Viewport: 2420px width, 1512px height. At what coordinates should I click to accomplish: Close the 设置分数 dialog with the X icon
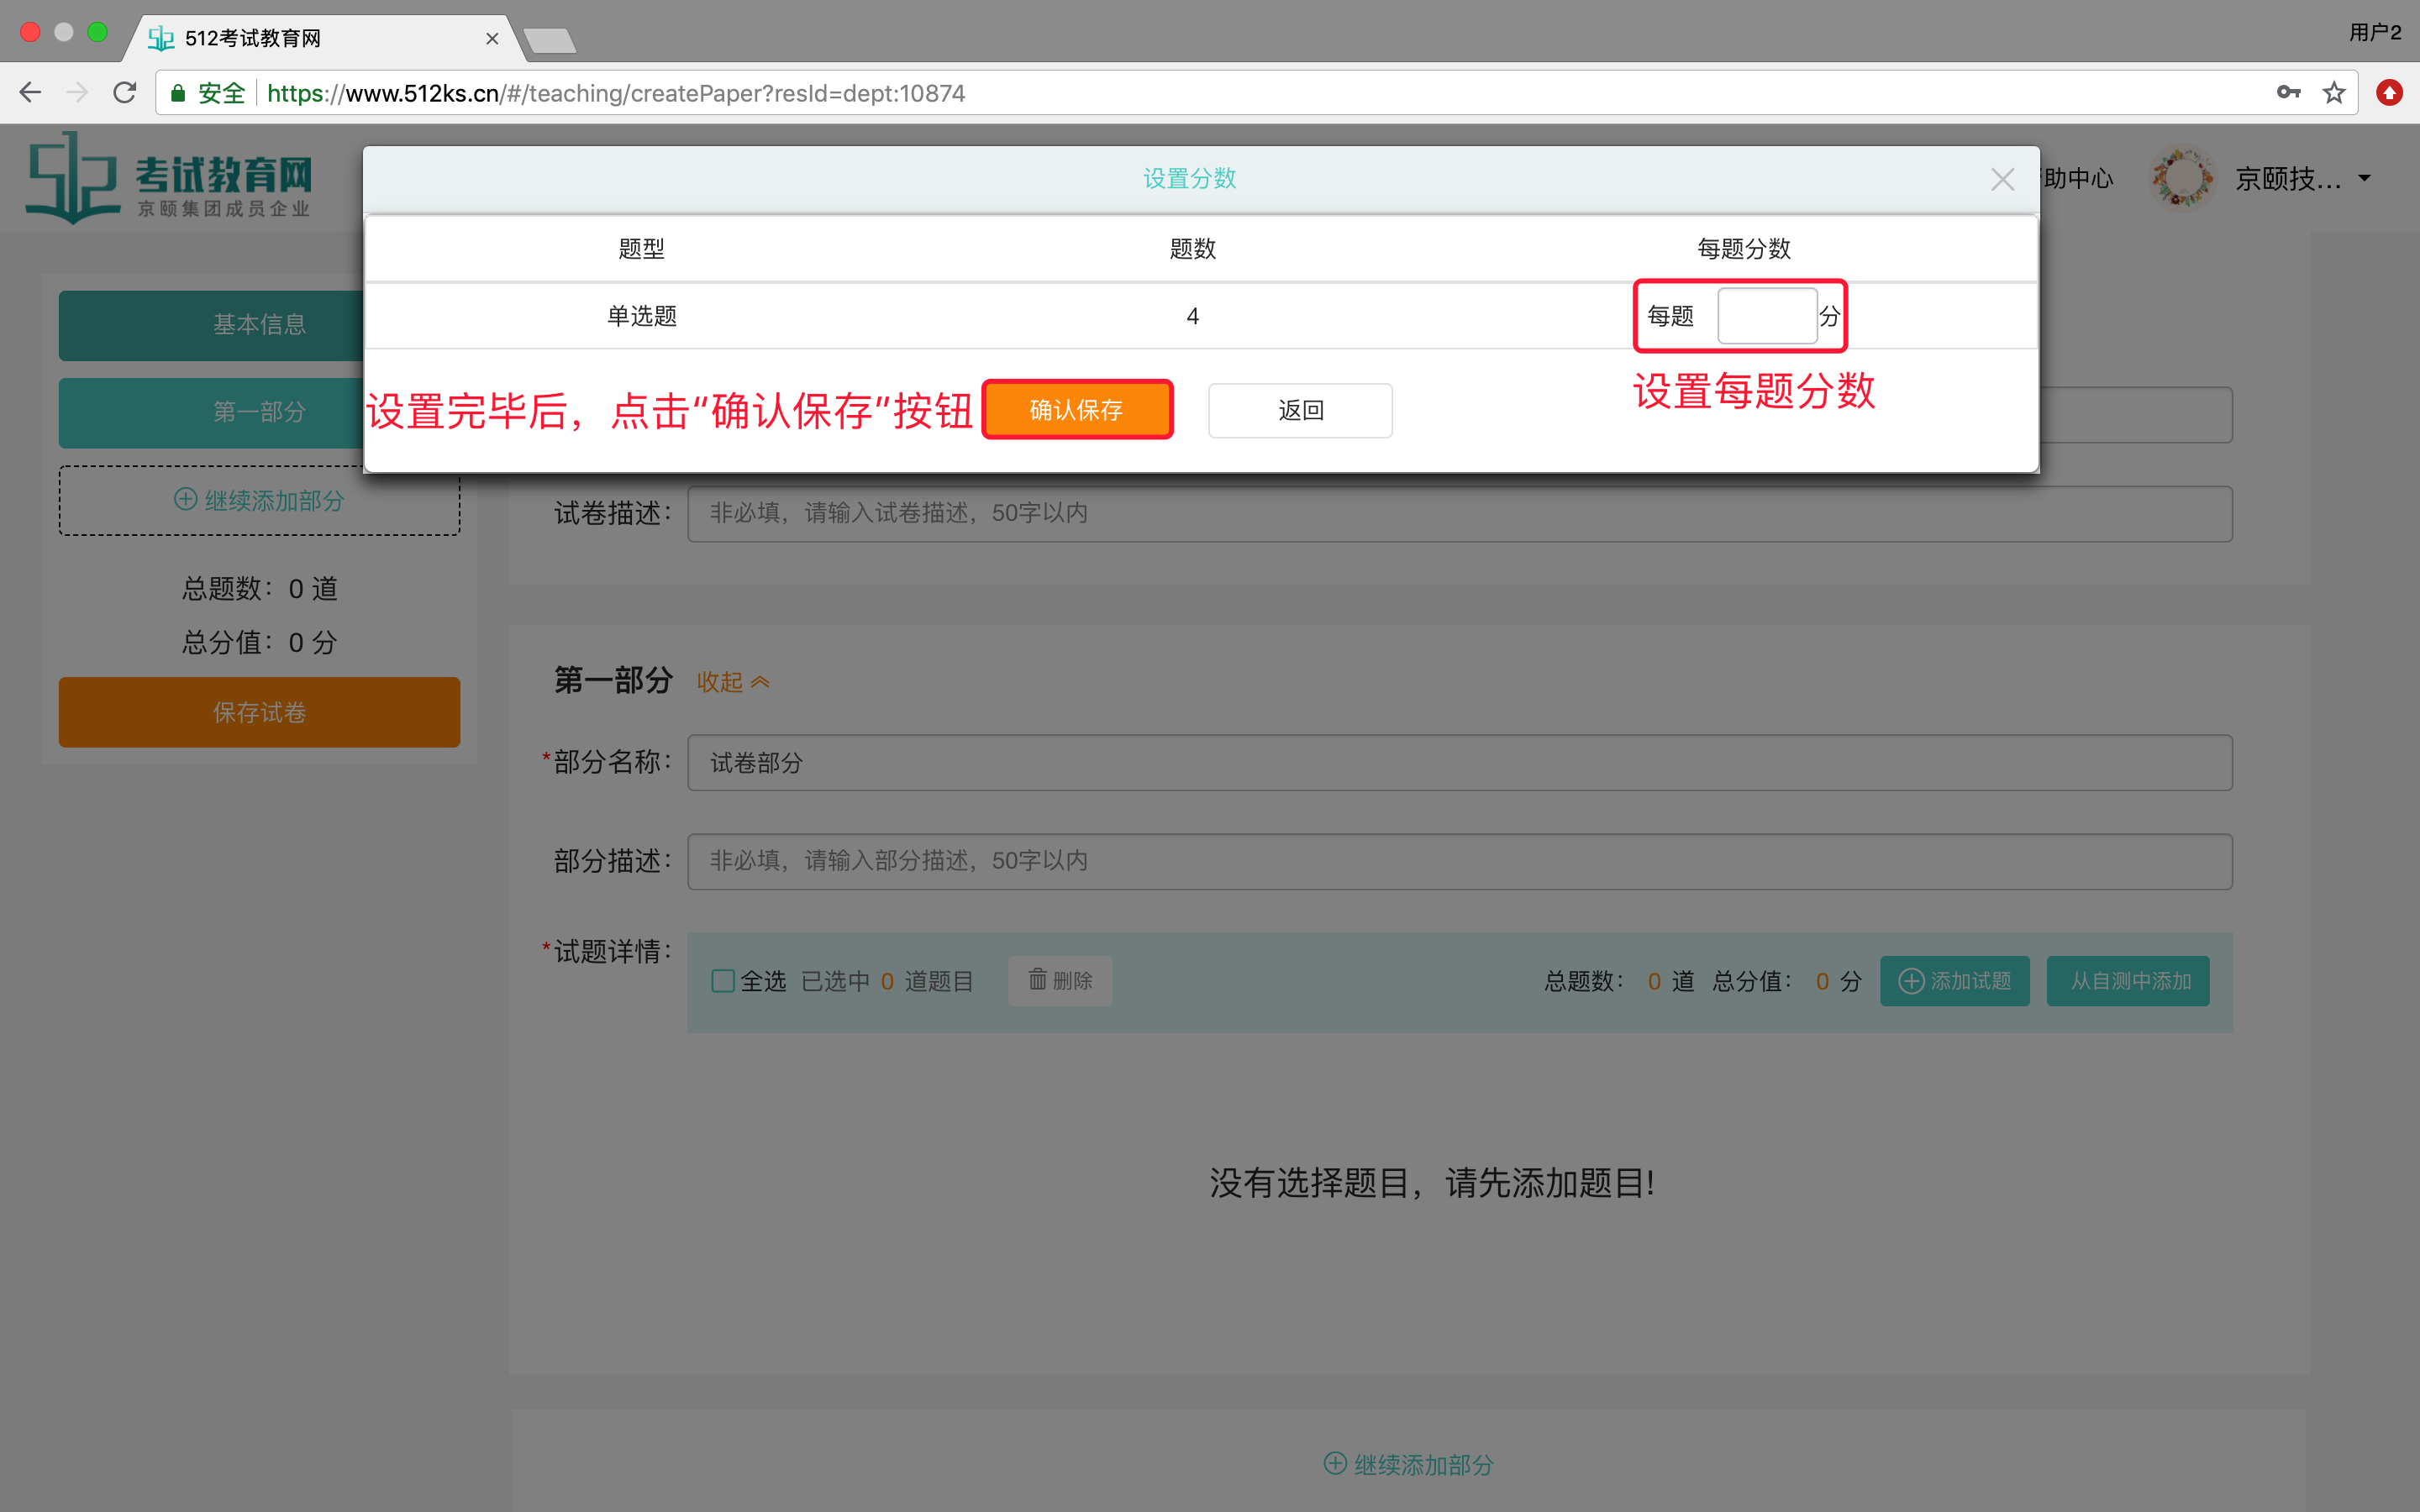[2002, 179]
